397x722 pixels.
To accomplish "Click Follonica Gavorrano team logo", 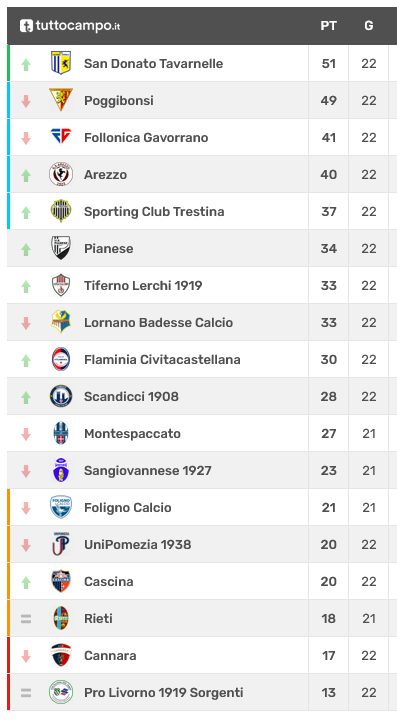I will 61,137.
